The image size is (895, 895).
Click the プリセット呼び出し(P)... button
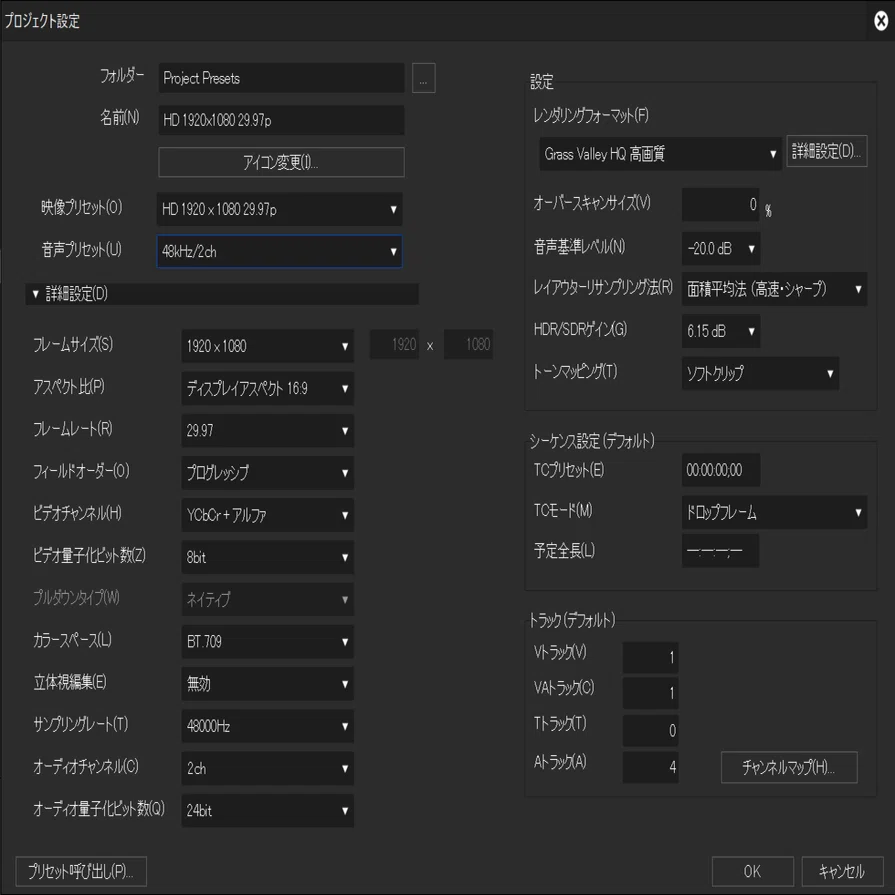click(81, 871)
